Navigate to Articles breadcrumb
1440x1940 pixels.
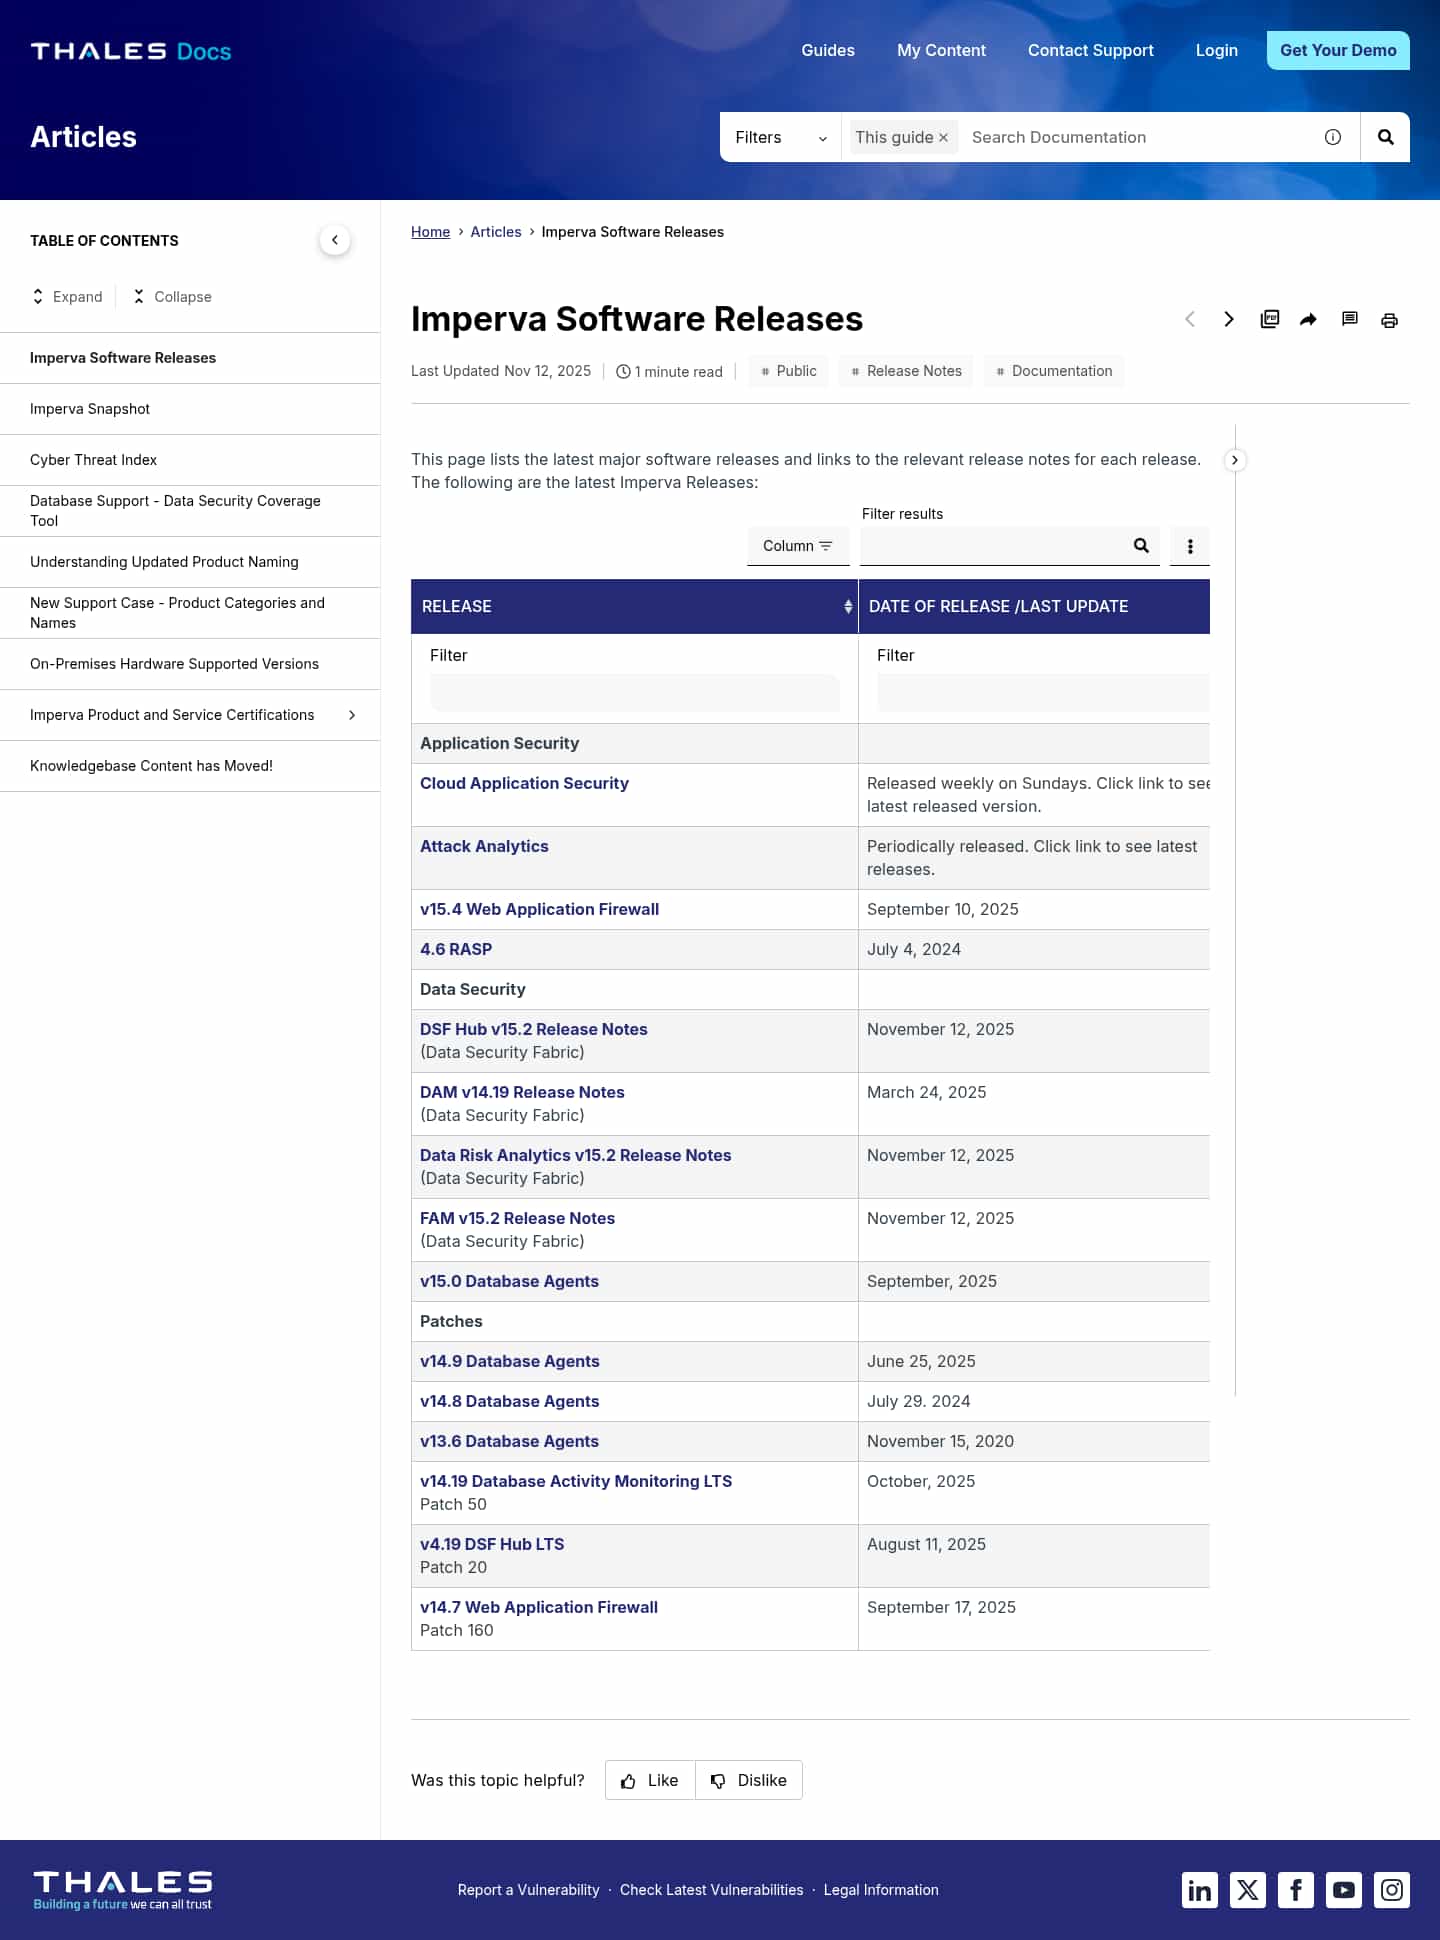pyautogui.click(x=496, y=232)
